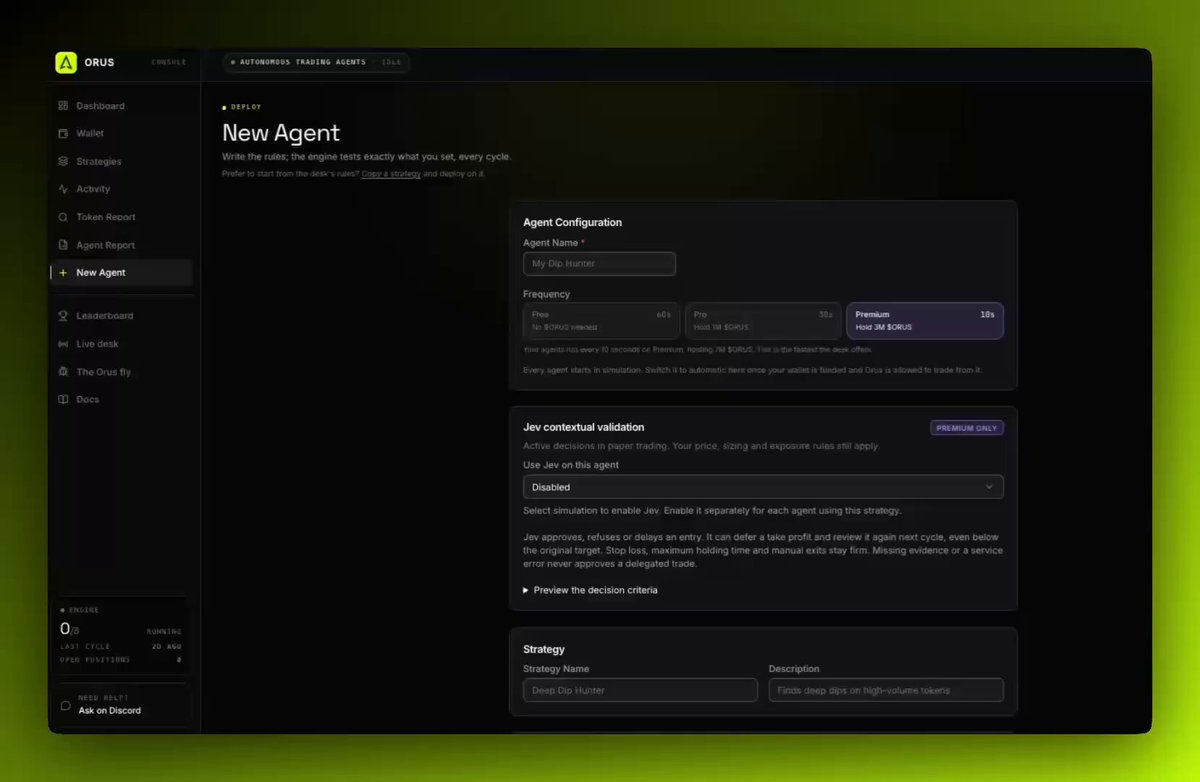The height and width of the screenshot is (782, 1200).
Task: Click the Activity pulse icon
Action: coord(63,189)
